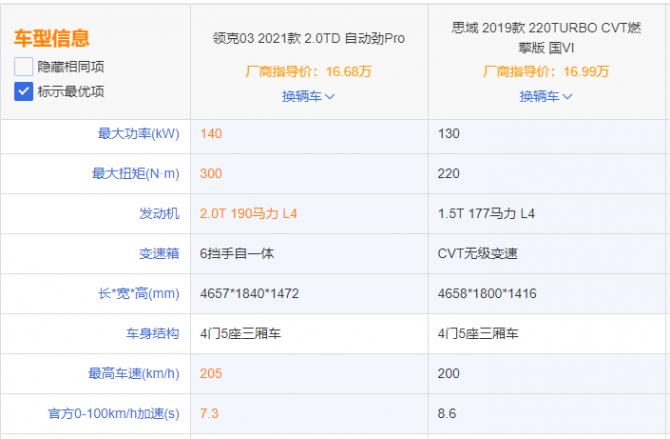Click the 车型信息 heading
The width and height of the screenshot is (670, 439).
tap(51, 39)
